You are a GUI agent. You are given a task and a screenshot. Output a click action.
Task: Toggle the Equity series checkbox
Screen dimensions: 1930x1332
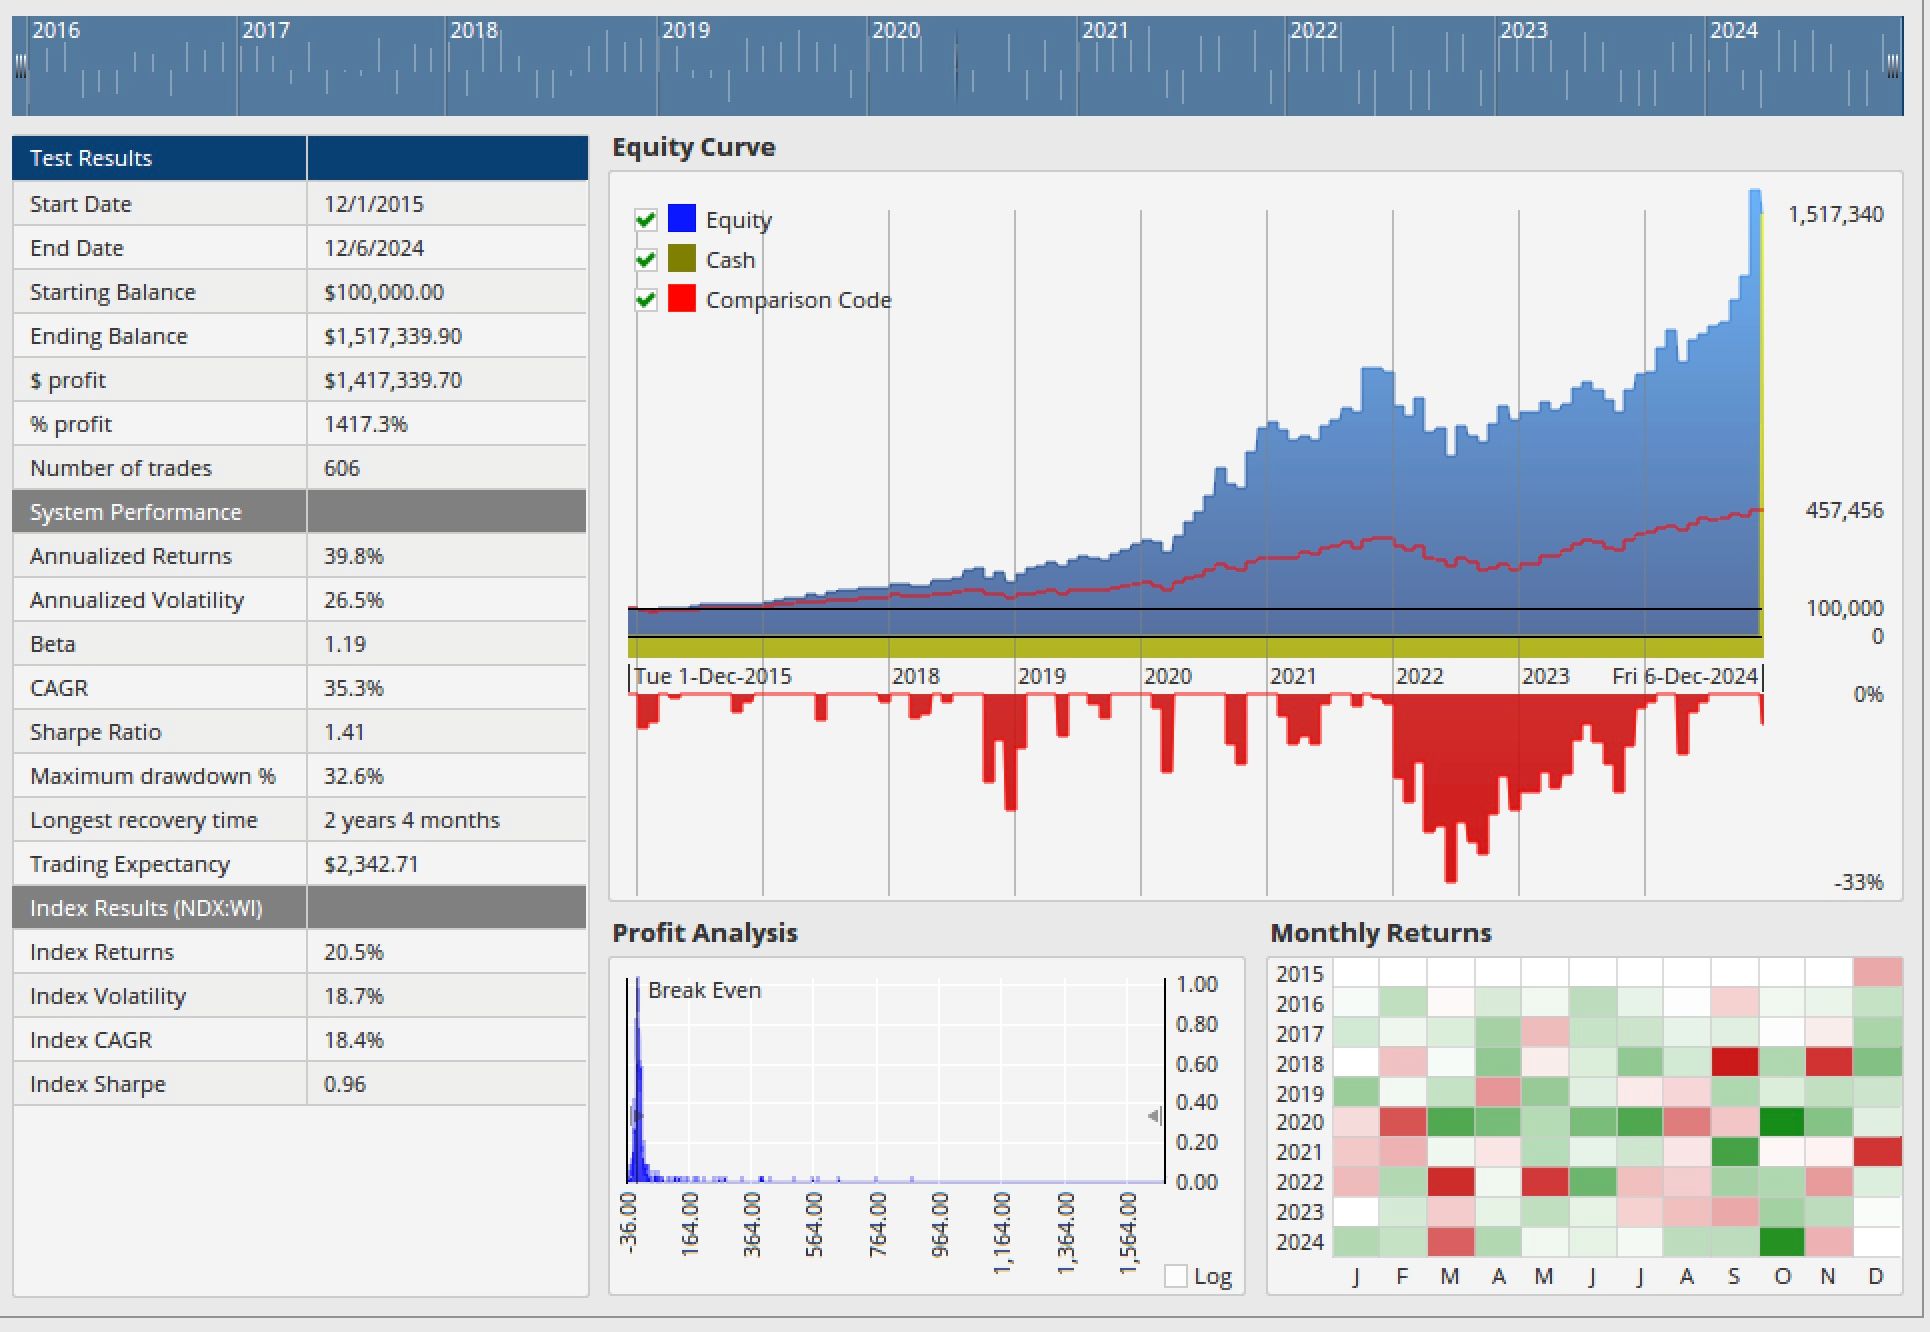coord(646,219)
